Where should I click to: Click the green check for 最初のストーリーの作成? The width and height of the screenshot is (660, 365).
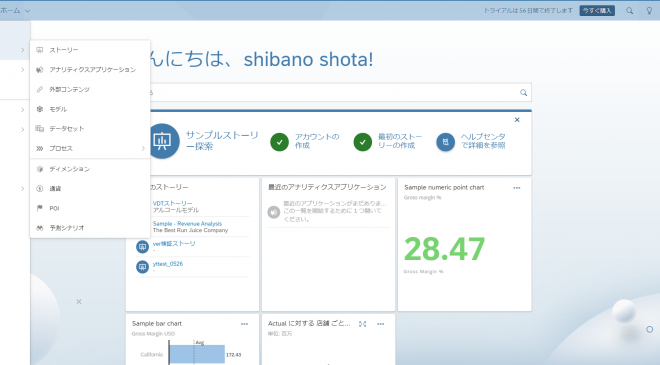(x=362, y=142)
